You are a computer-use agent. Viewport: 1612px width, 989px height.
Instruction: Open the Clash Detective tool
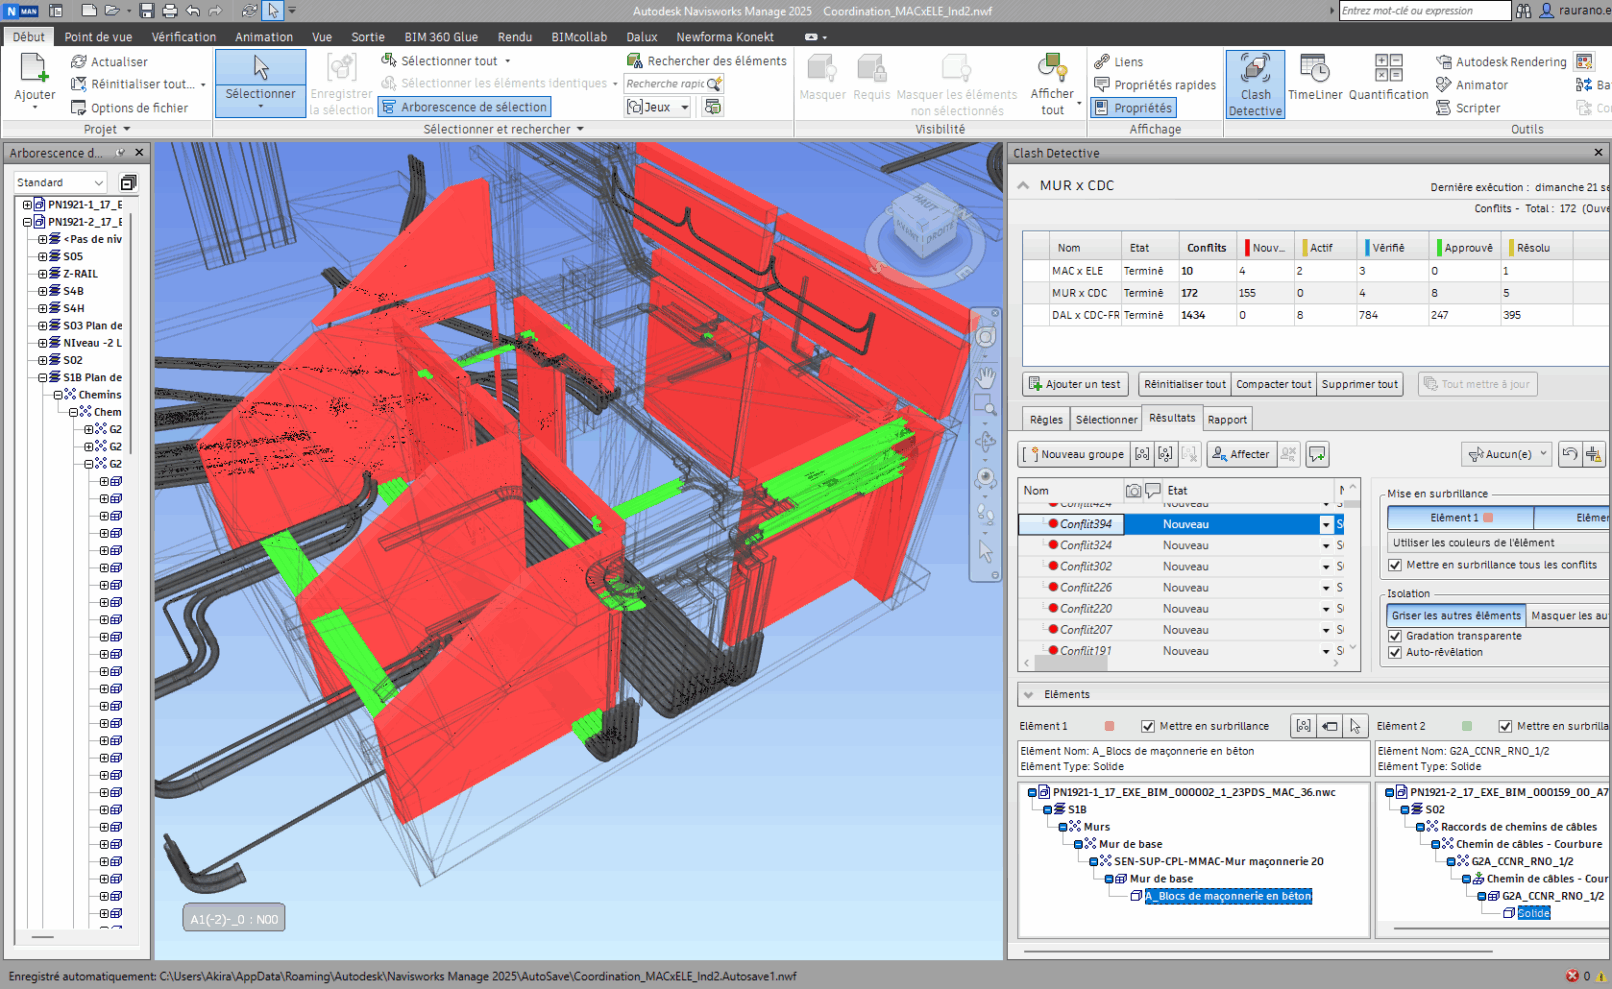click(x=1255, y=84)
